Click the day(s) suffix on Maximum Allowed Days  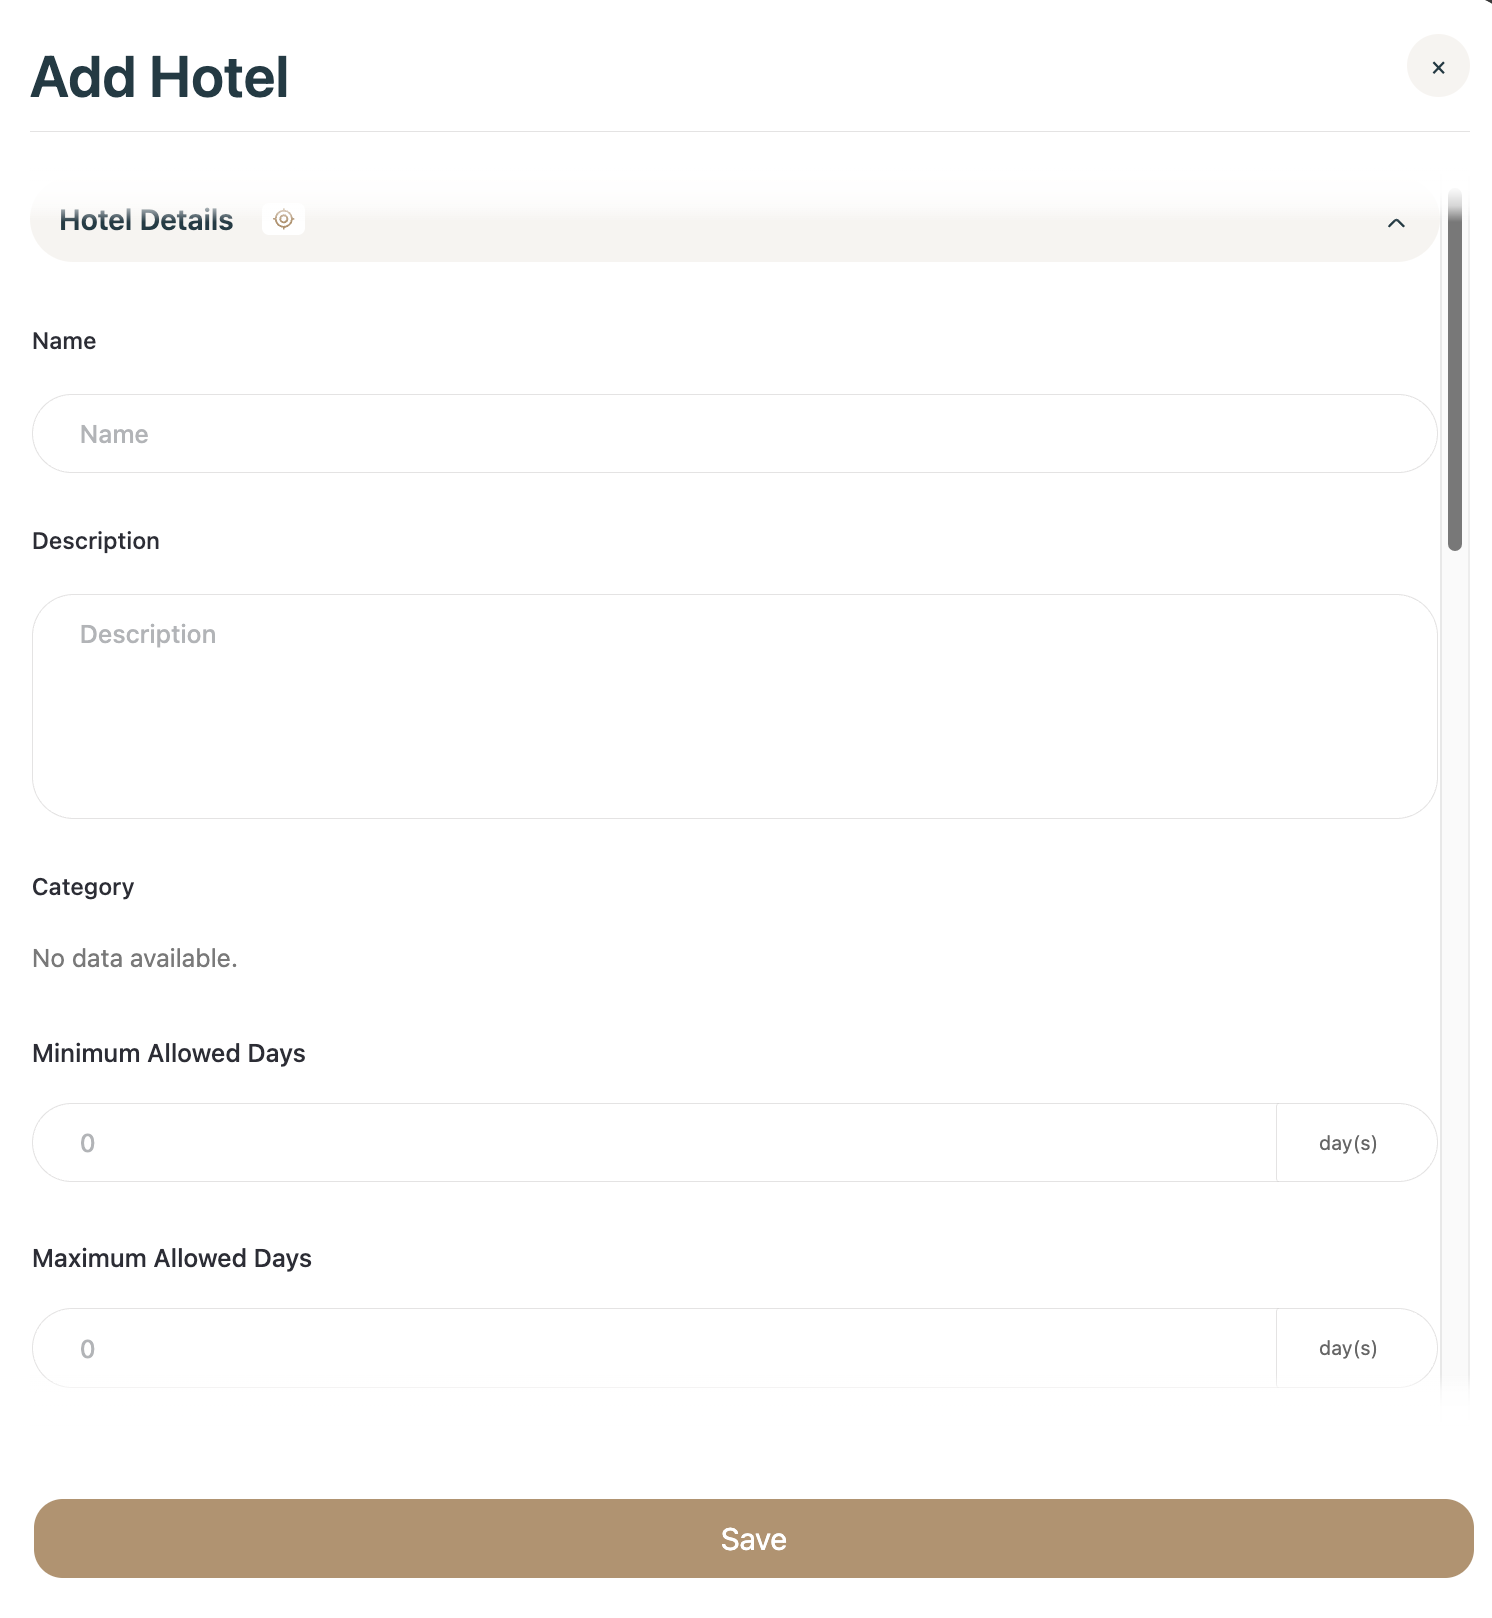coord(1348,1348)
